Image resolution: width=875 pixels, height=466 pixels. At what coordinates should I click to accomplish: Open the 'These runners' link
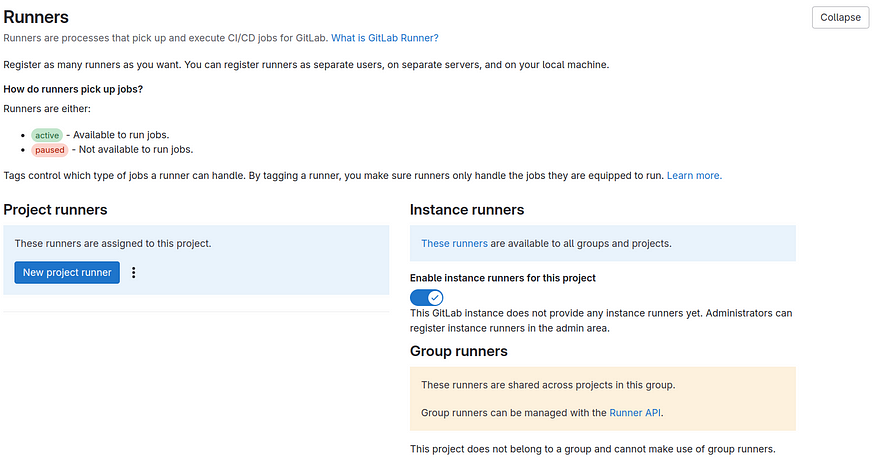tap(454, 243)
